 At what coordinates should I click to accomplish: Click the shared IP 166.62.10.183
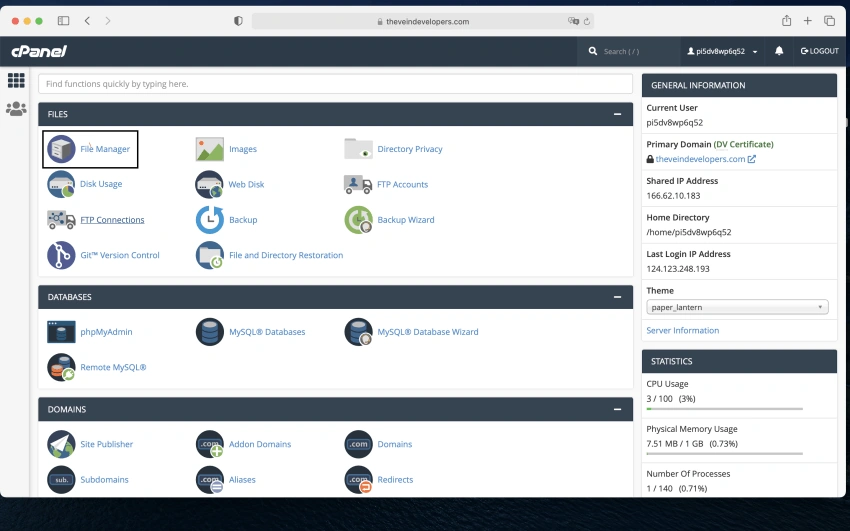(673, 196)
